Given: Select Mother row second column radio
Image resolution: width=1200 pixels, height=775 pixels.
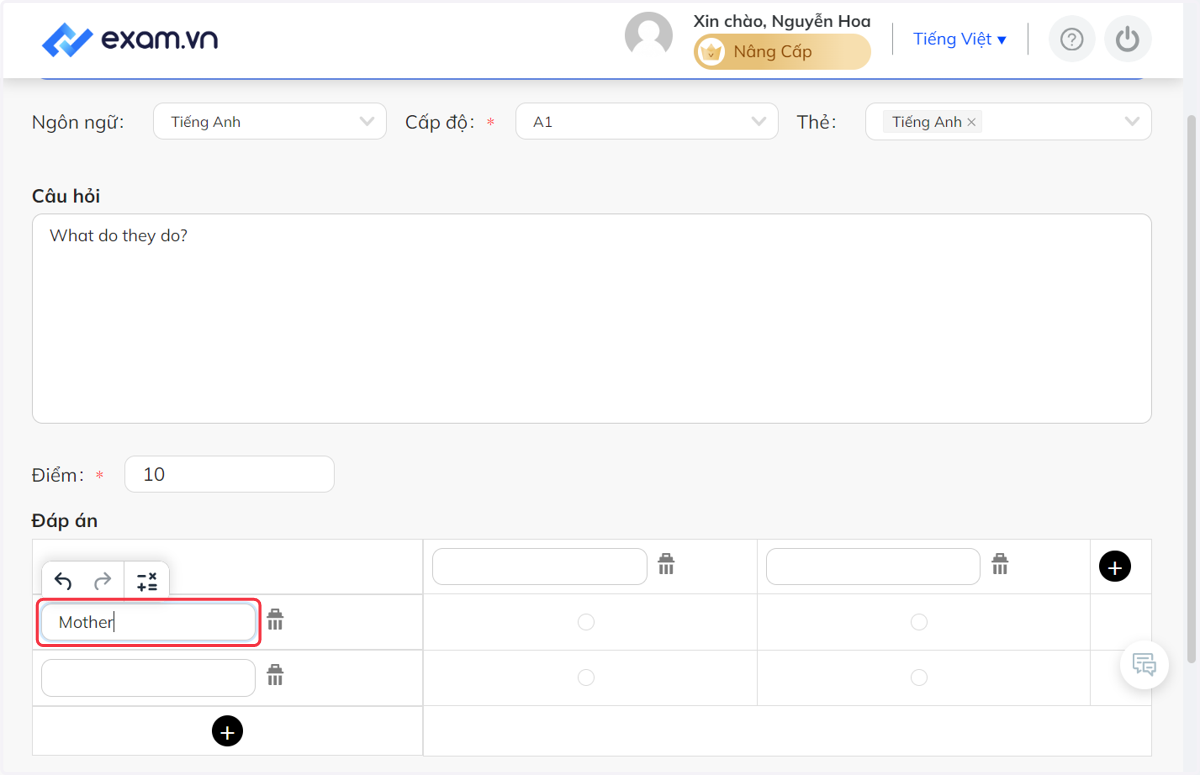Looking at the screenshot, I should [x=919, y=622].
